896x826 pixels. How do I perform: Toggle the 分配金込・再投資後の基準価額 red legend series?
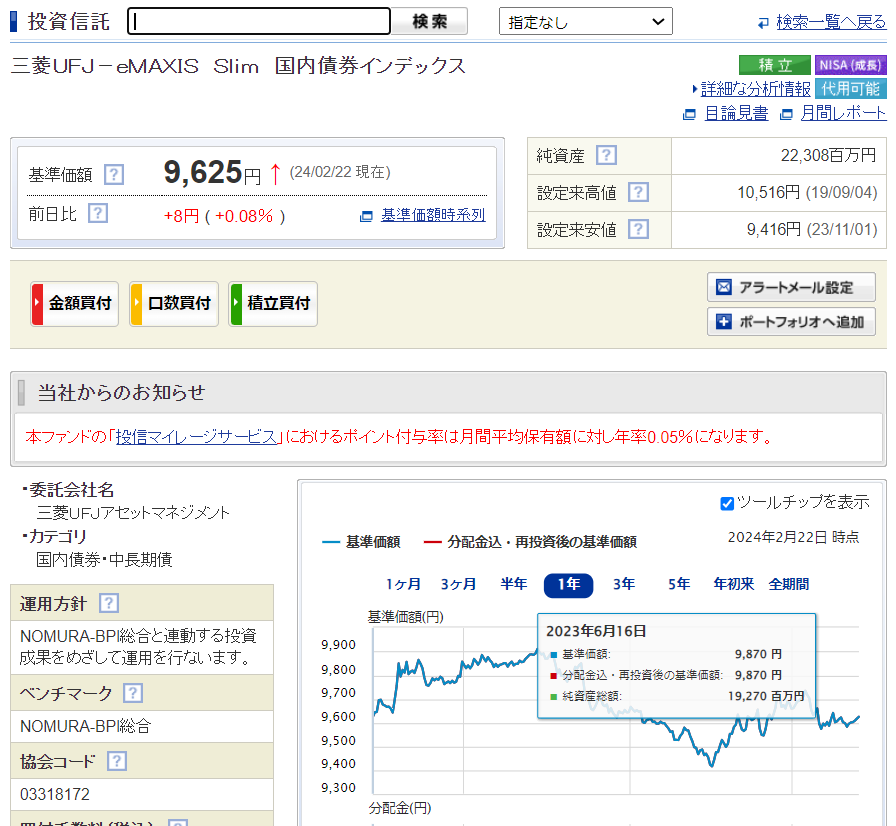point(530,542)
